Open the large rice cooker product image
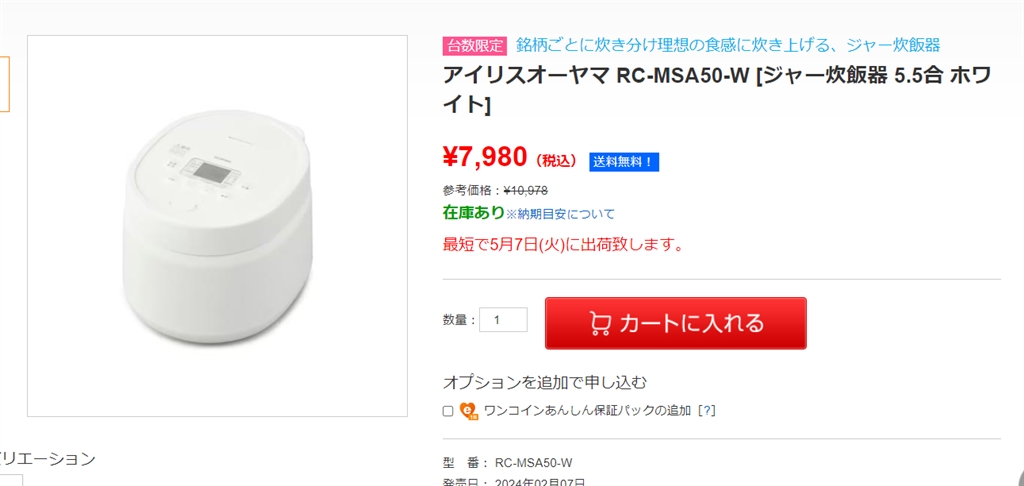Image resolution: width=1024 pixels, height=486 pixels. 217,226
